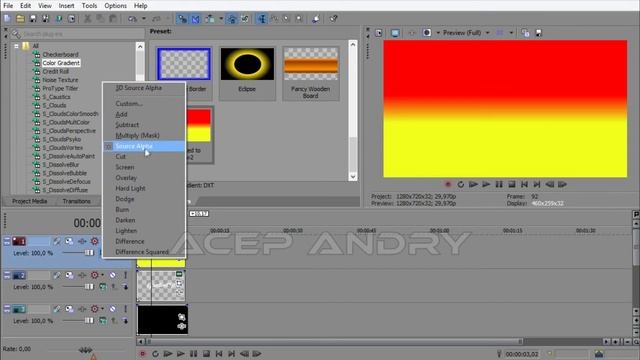Select the Normal Edit tool icon

pyautogui.click(x=262, y=19)
